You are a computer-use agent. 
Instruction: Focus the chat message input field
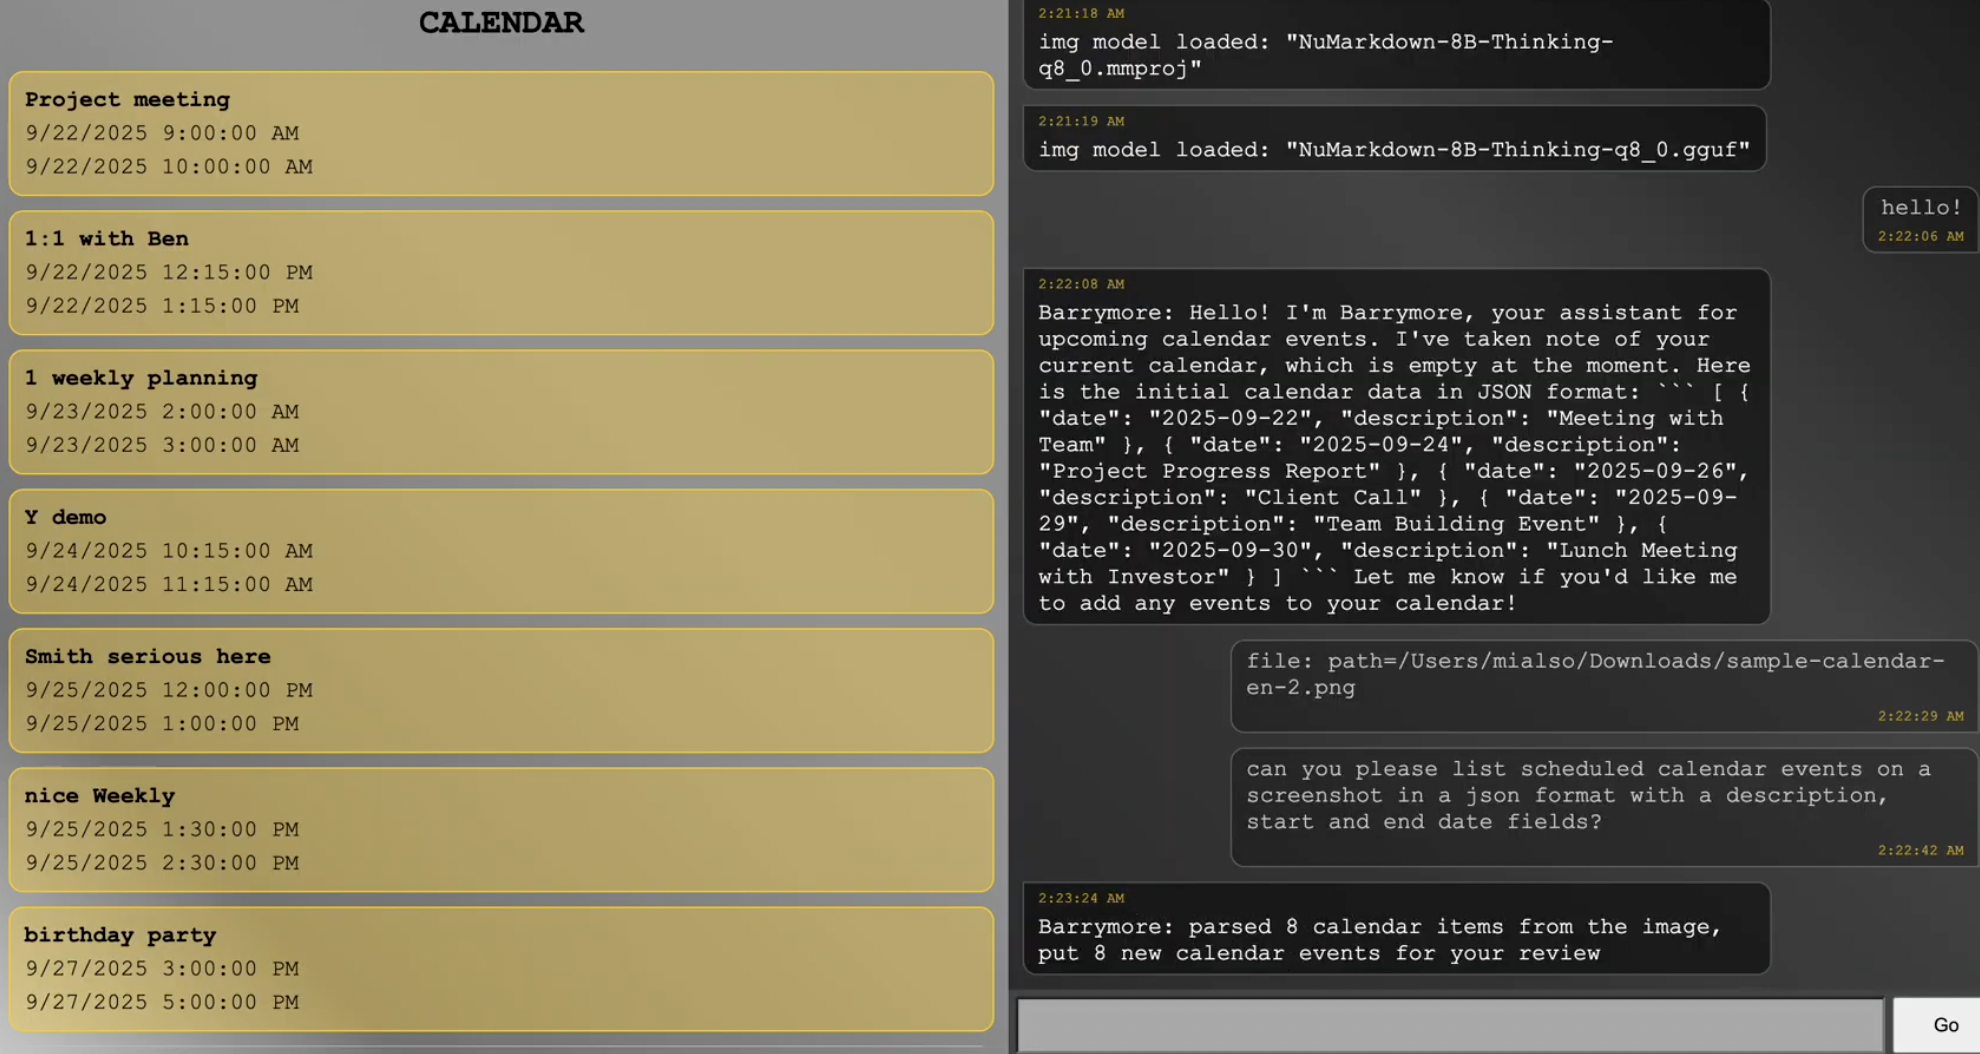point(1450,1024)
